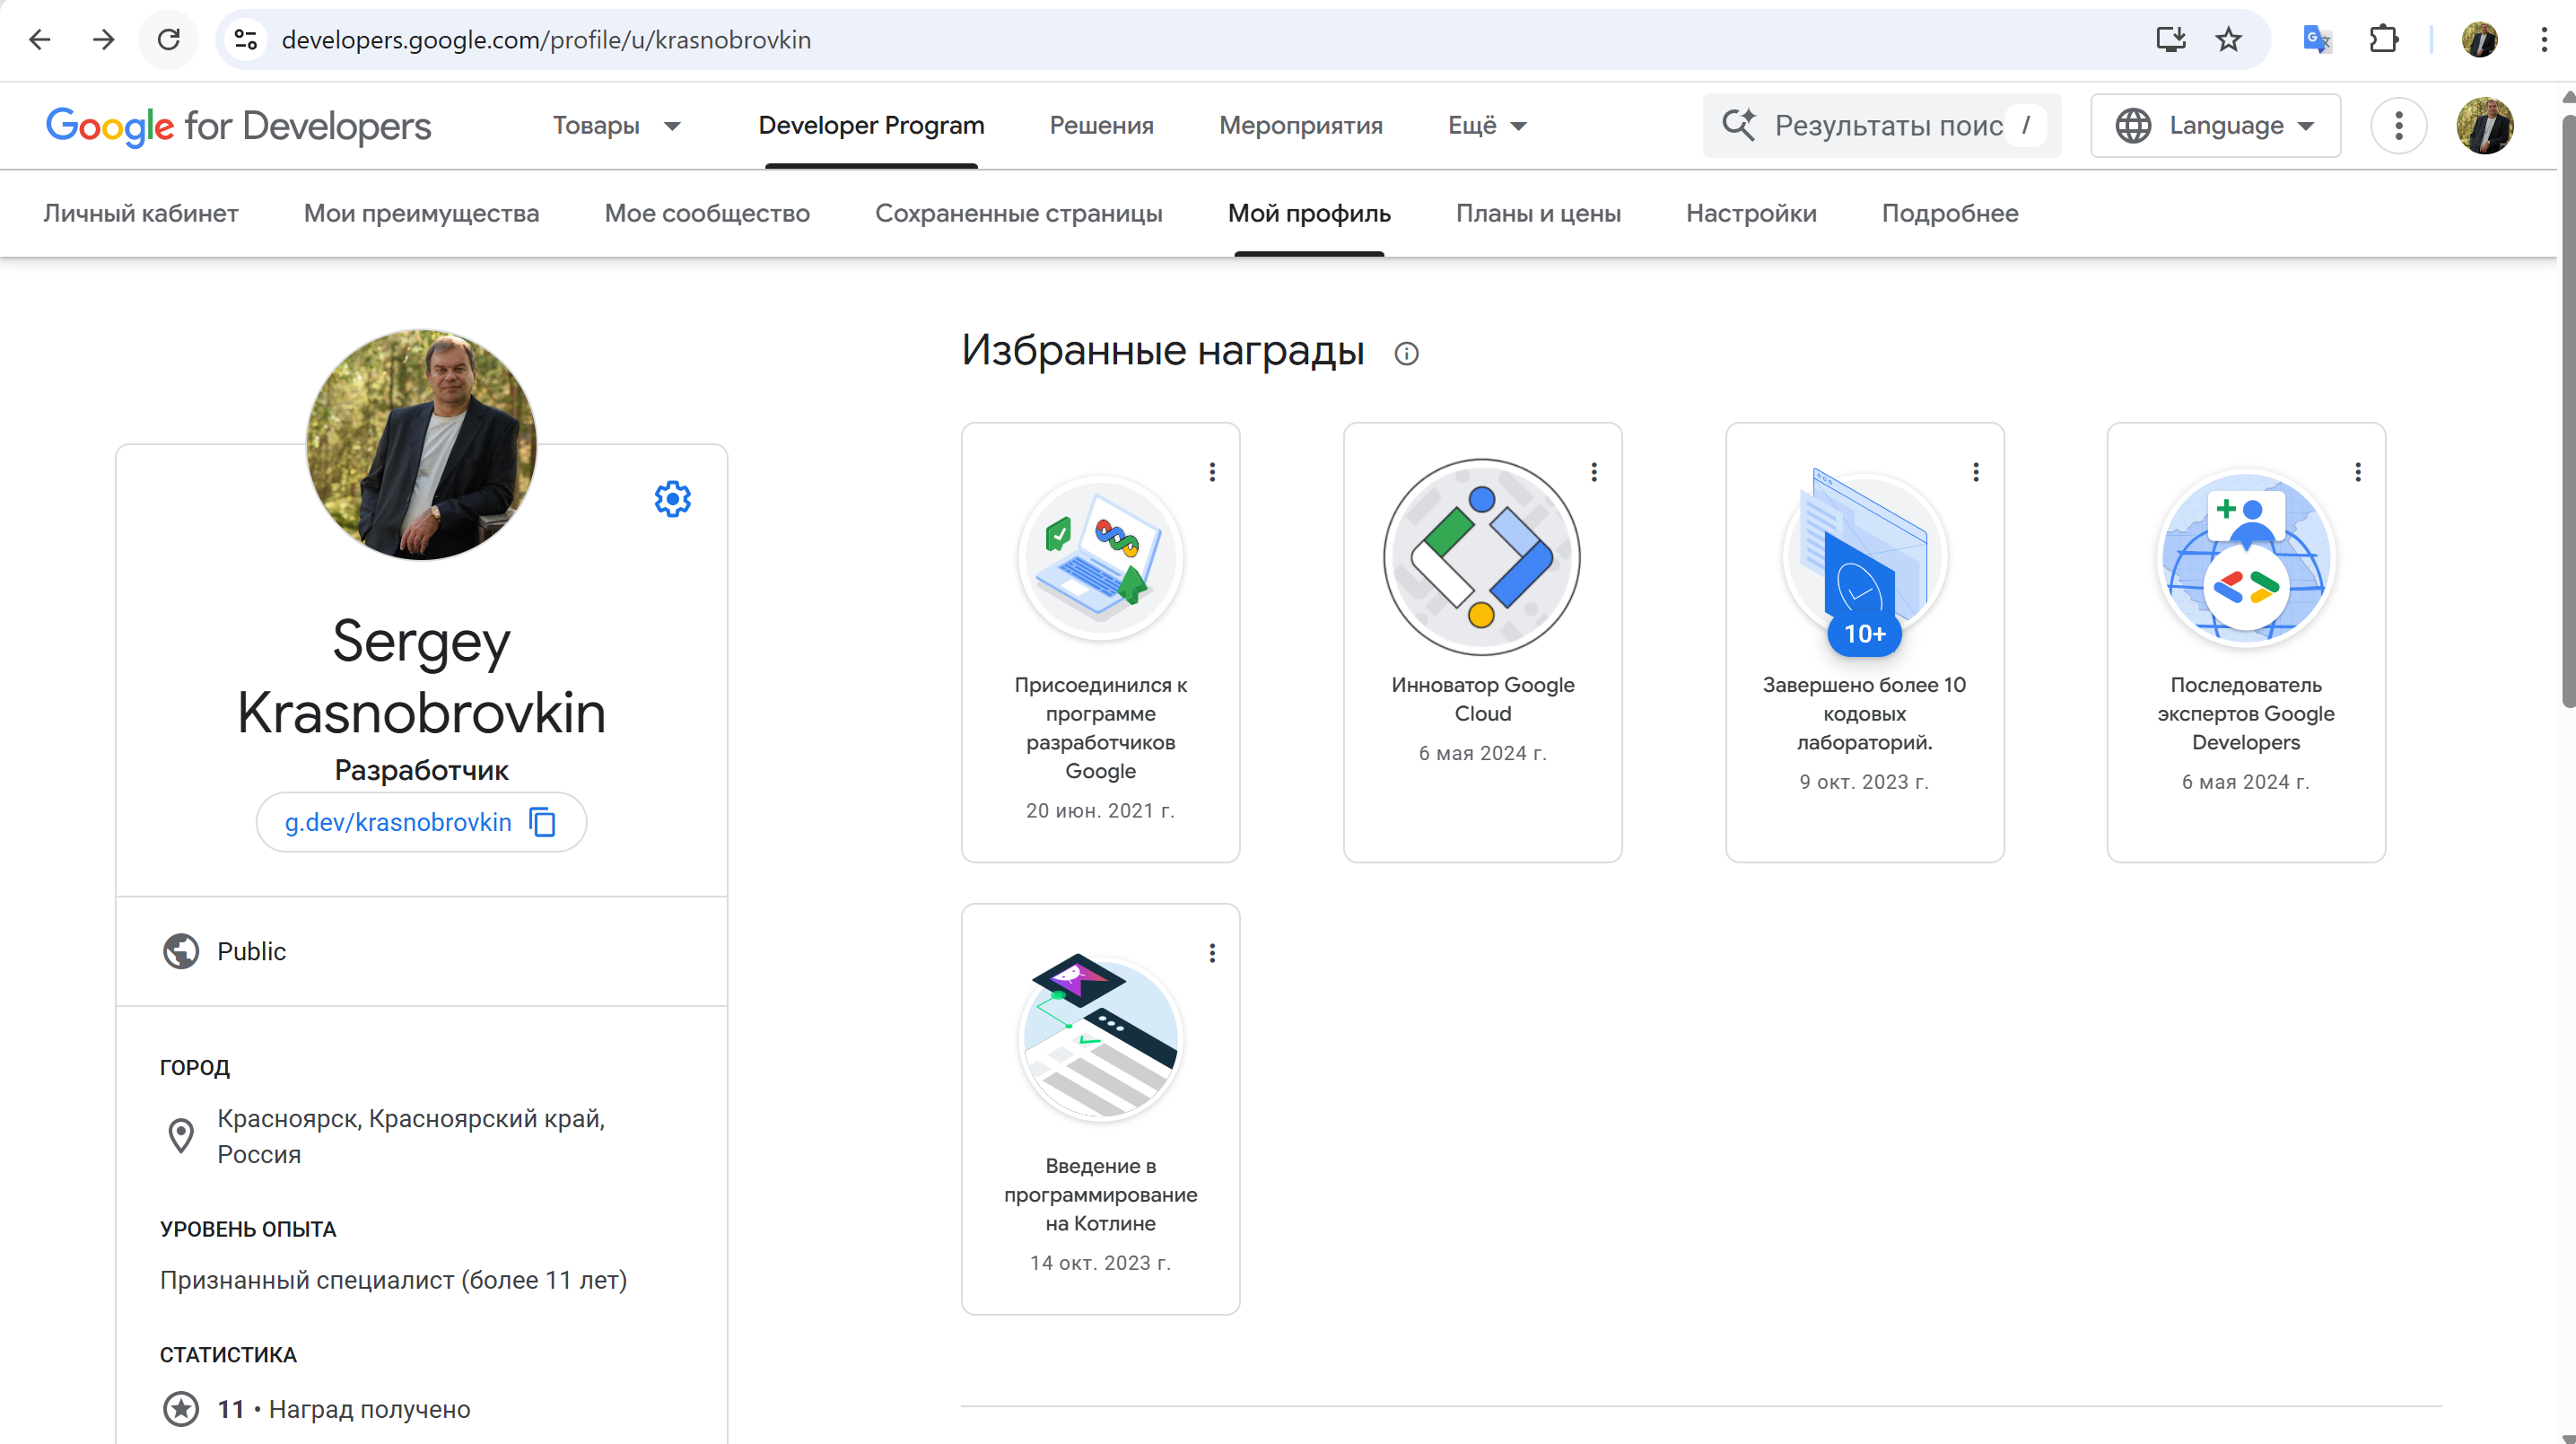Click the info icon next to Избранные награды

pyautogui.click(x=1406, y=353)
